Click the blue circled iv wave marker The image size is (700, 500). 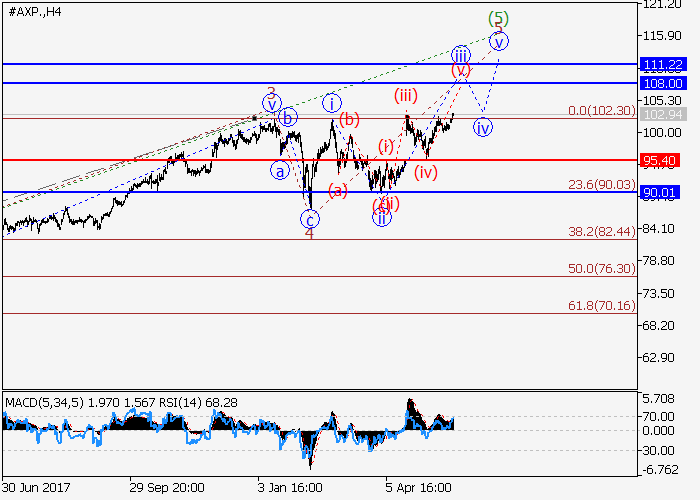click(x=483, y=128)
